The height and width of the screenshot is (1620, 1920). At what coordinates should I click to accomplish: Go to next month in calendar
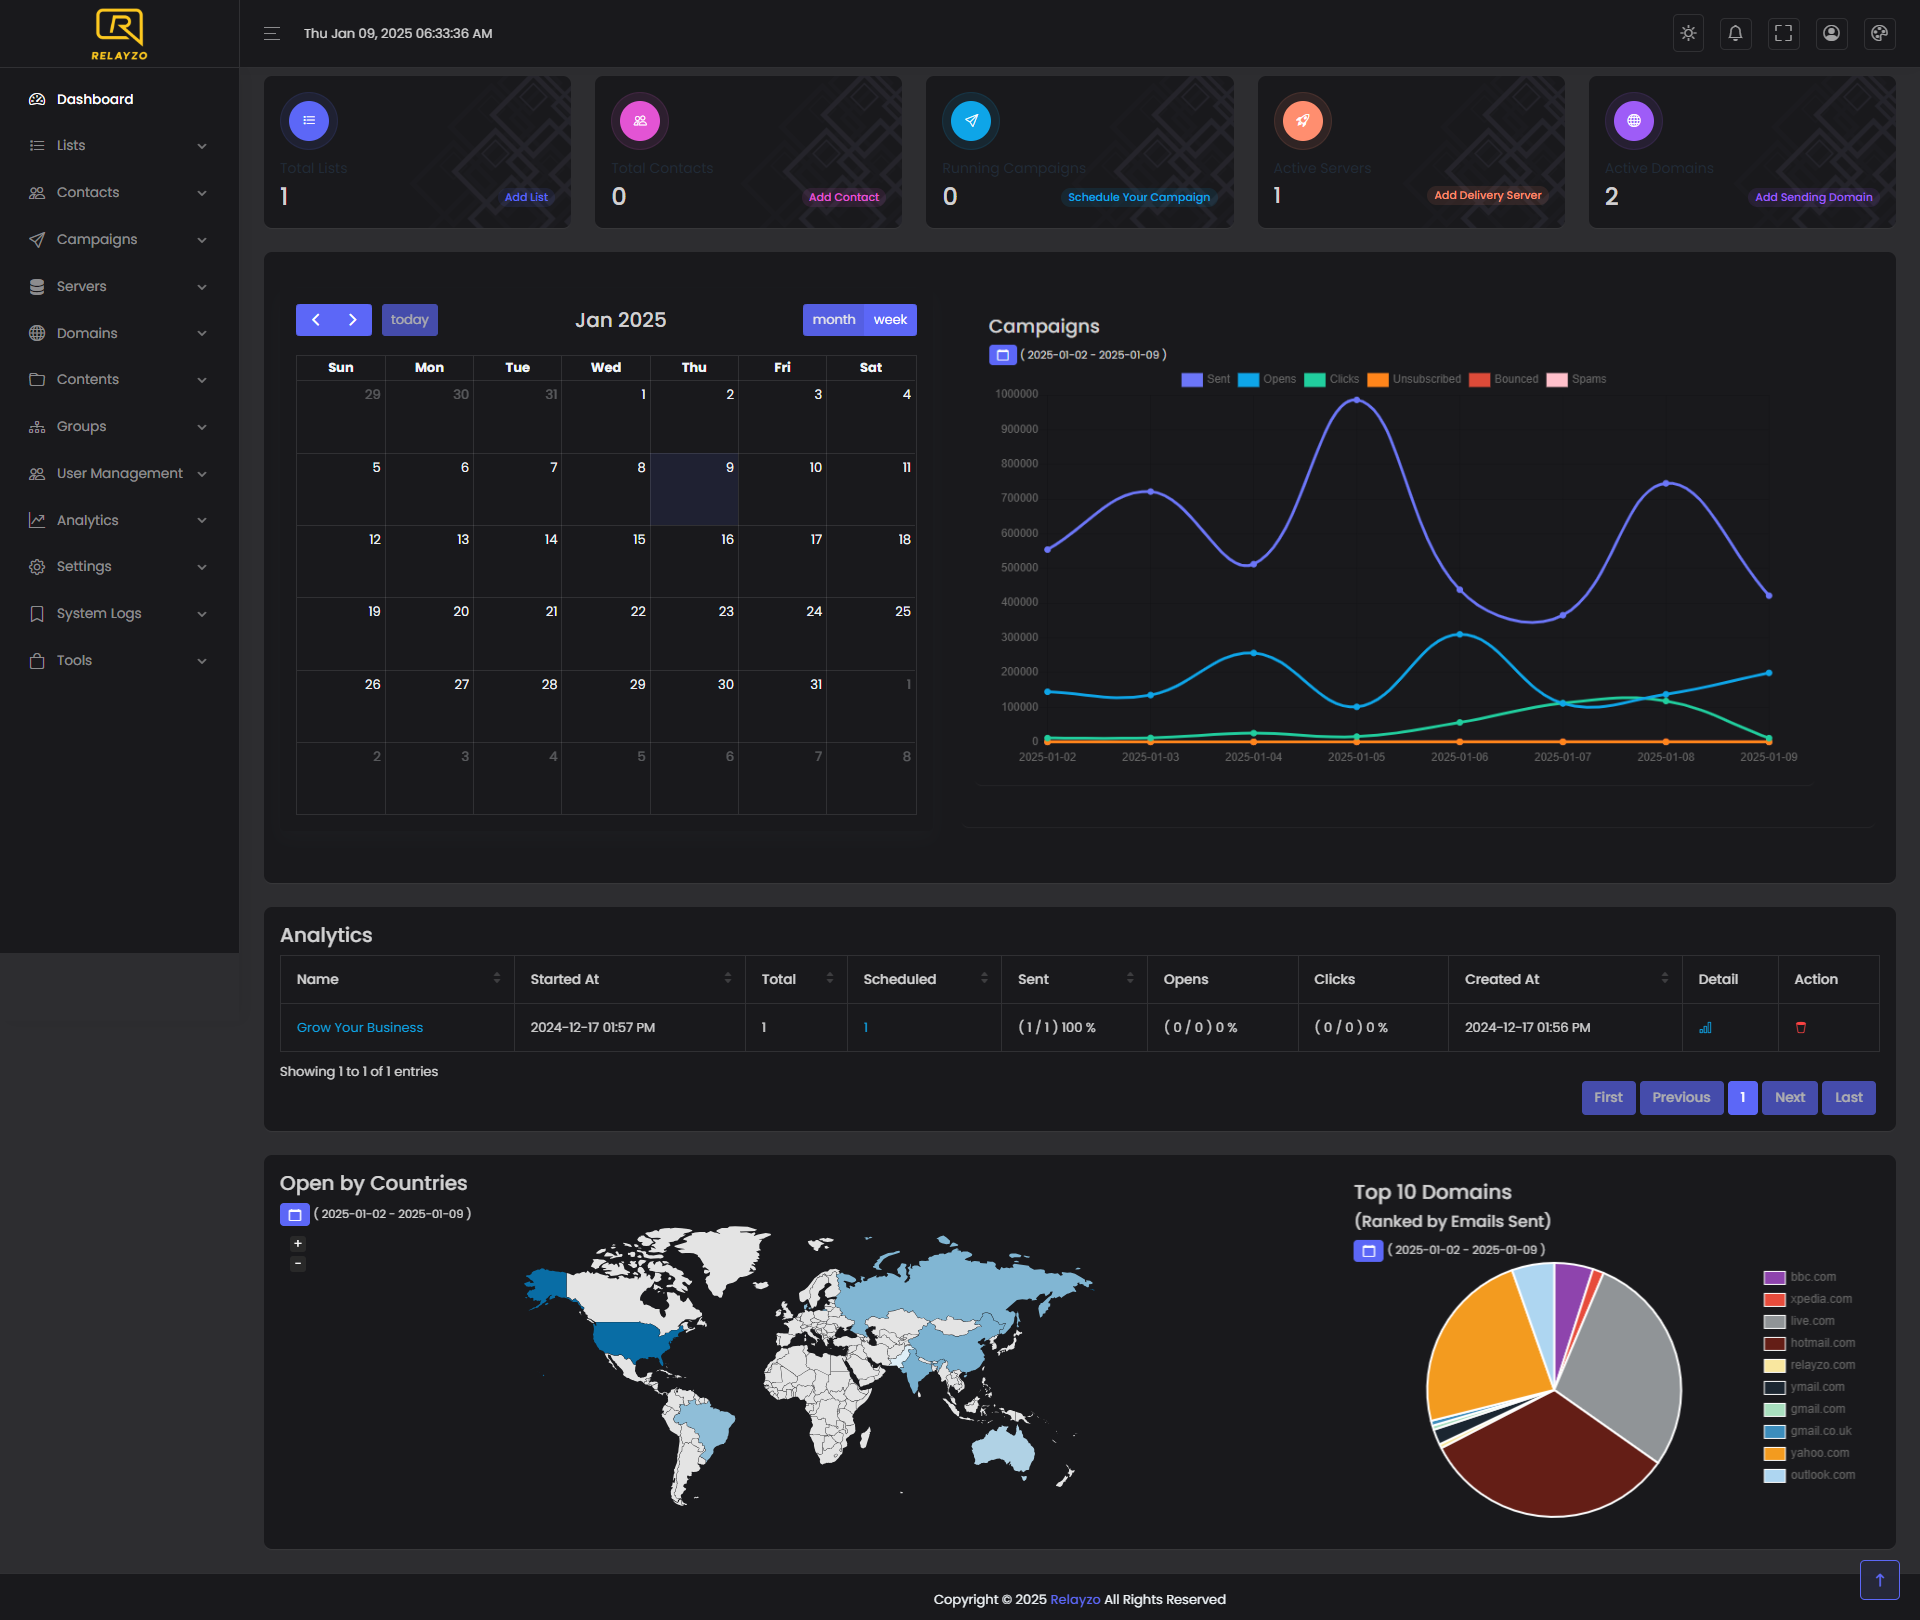tap(352, 320)
